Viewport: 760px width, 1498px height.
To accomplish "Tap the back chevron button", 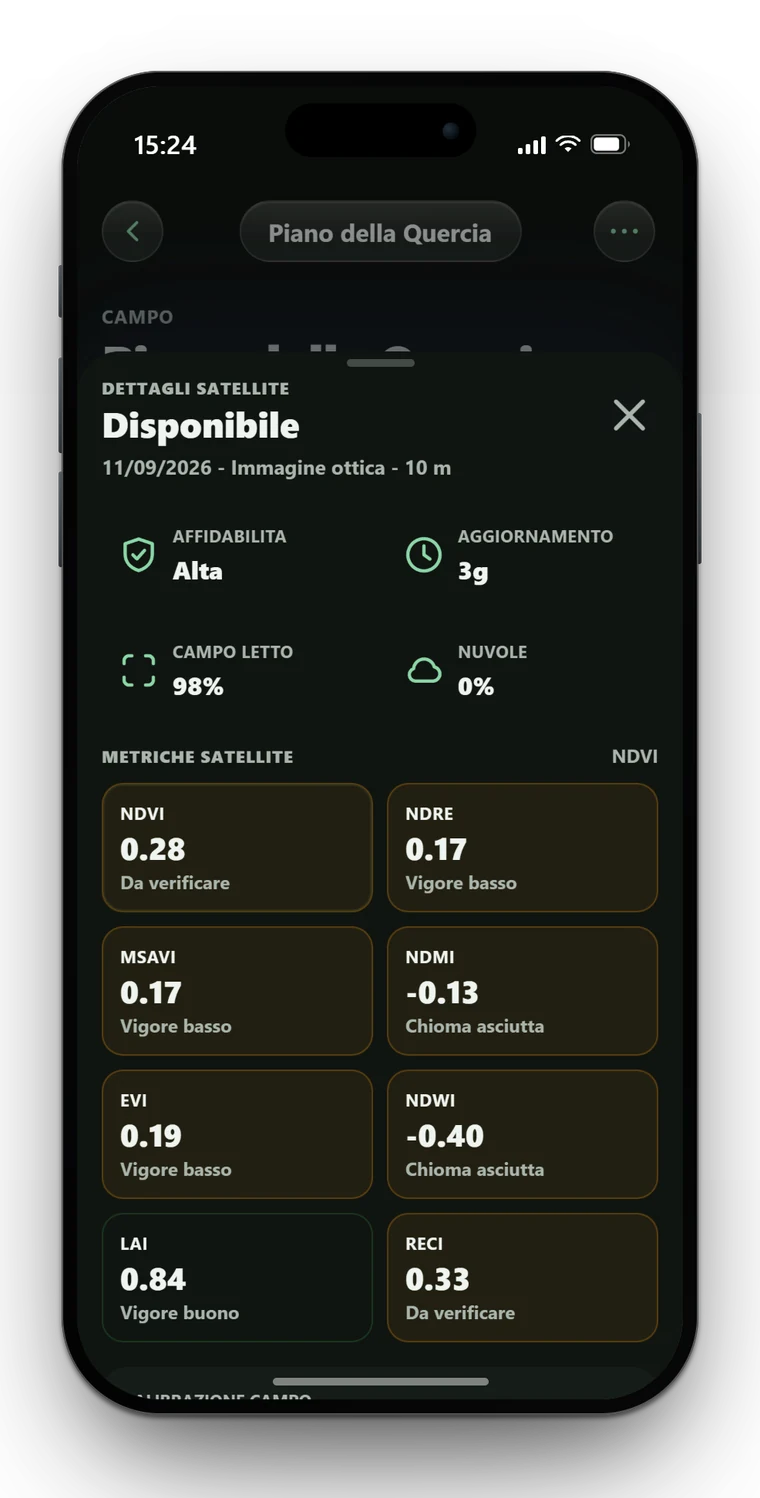I will [x=132, y=232].
